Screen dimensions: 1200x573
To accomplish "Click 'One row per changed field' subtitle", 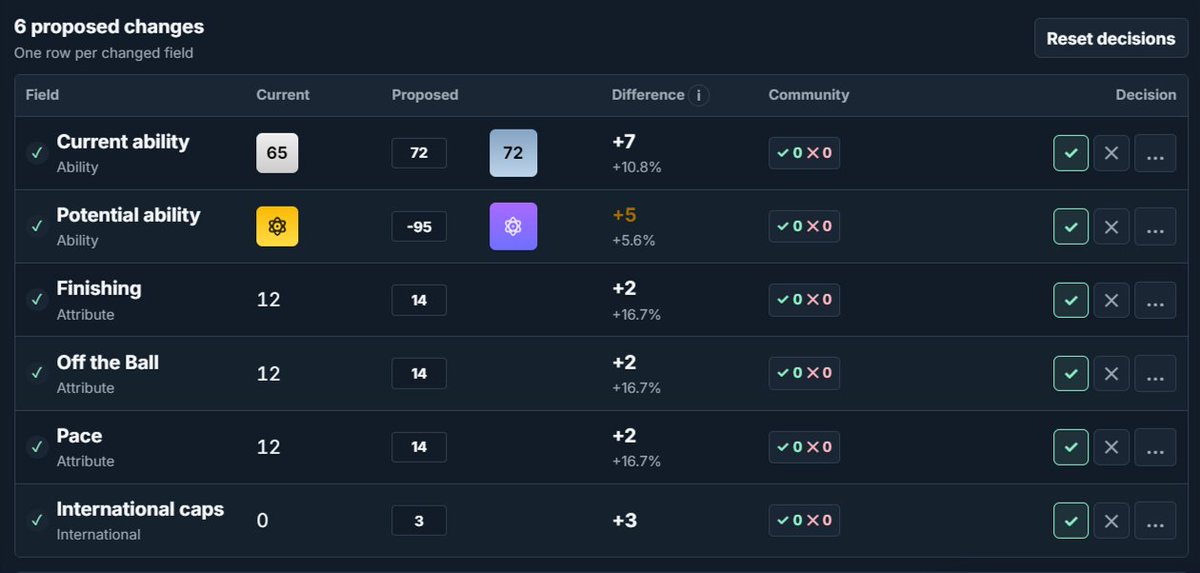I will [104, 53].
